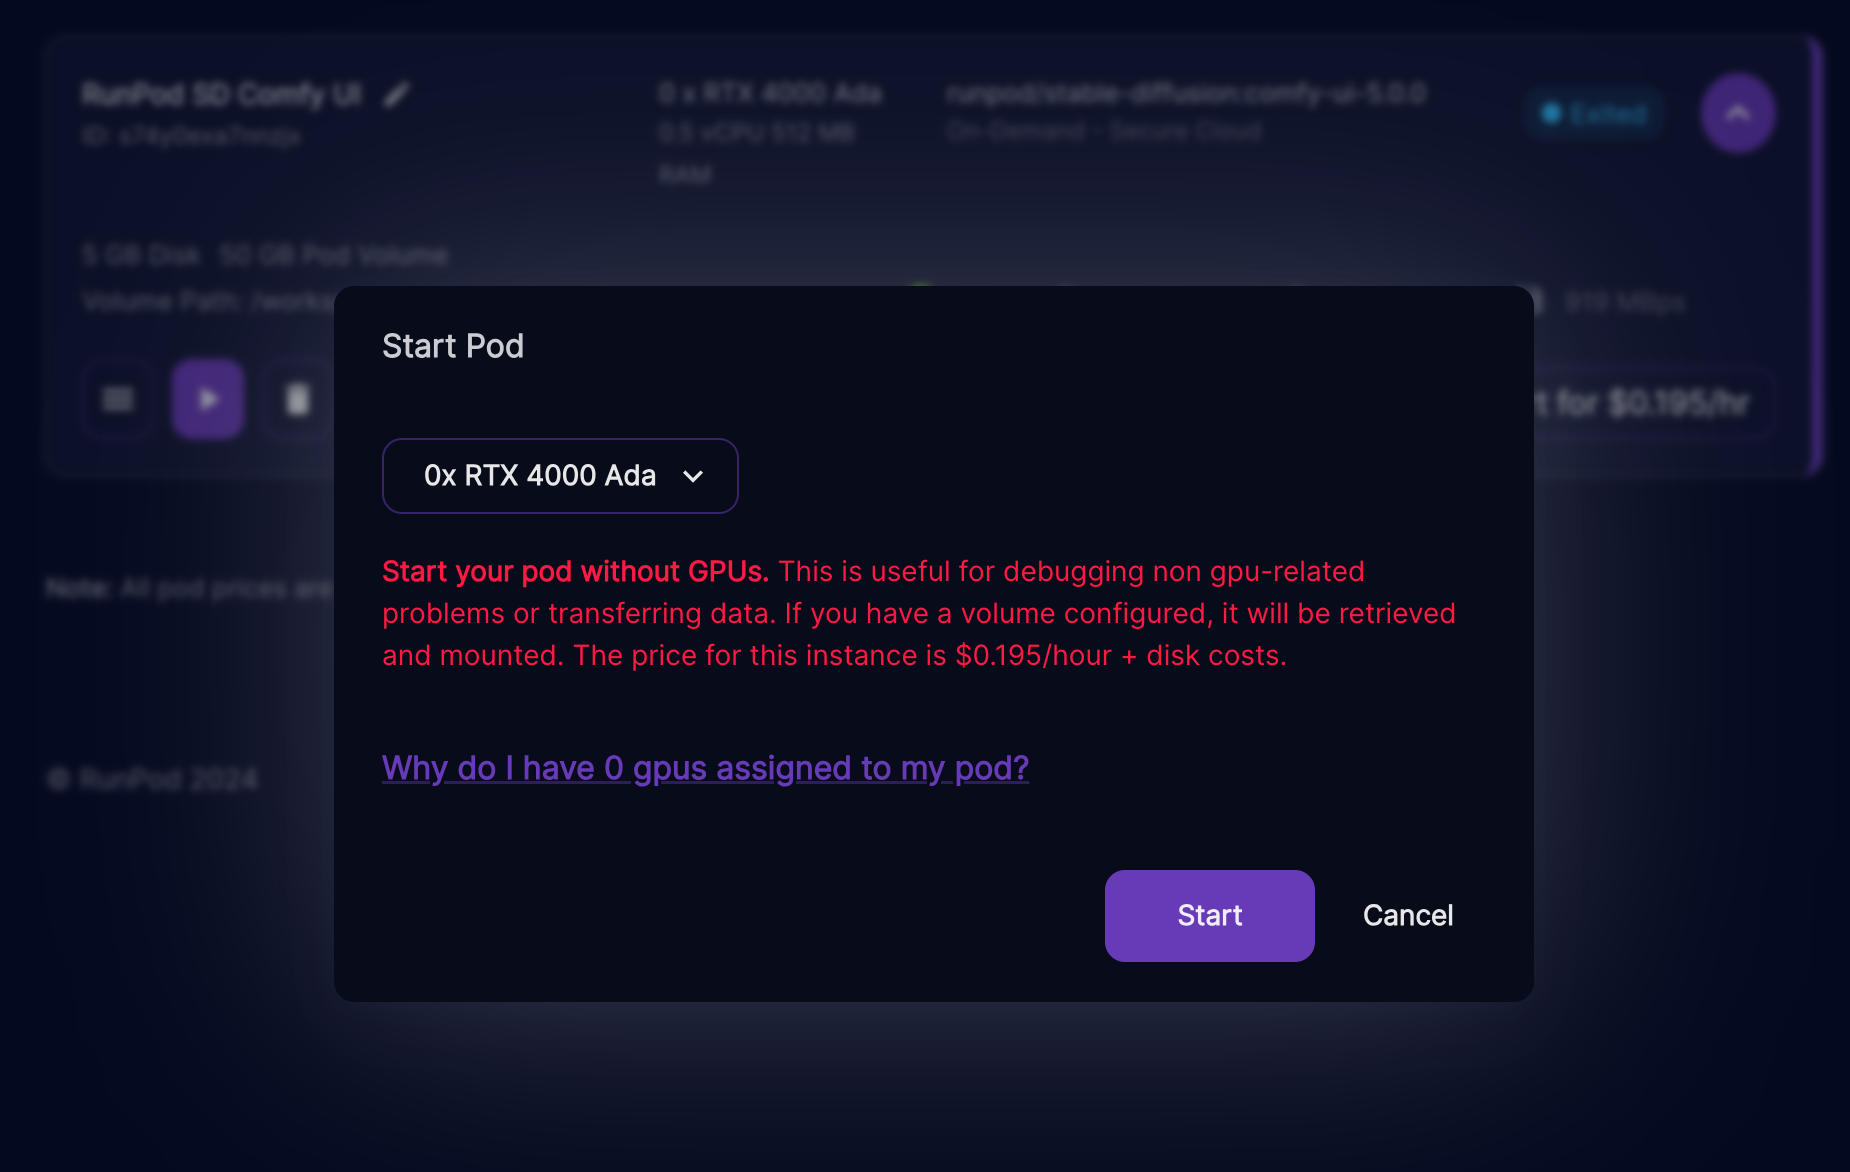Open the 0x RTX 4000 Ada dropdown
Screen dimensions: 1850x1172
[x=559, y=476]
